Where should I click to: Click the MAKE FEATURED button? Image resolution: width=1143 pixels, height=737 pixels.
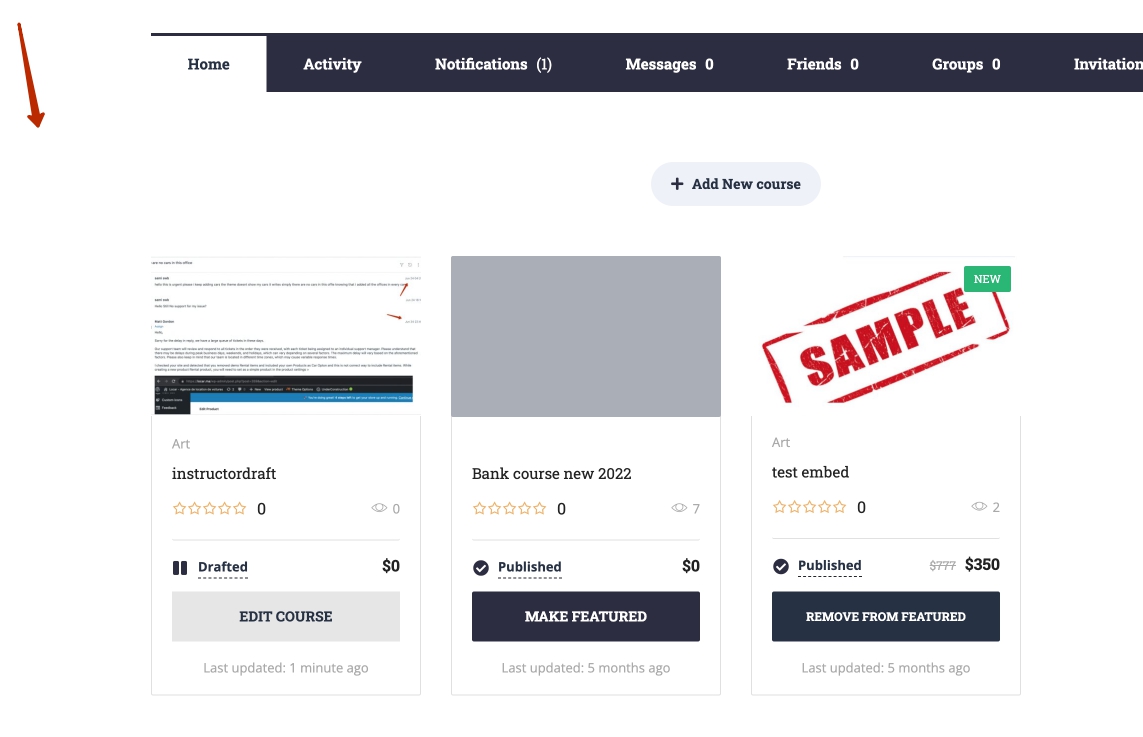click(x=586, y=616)
